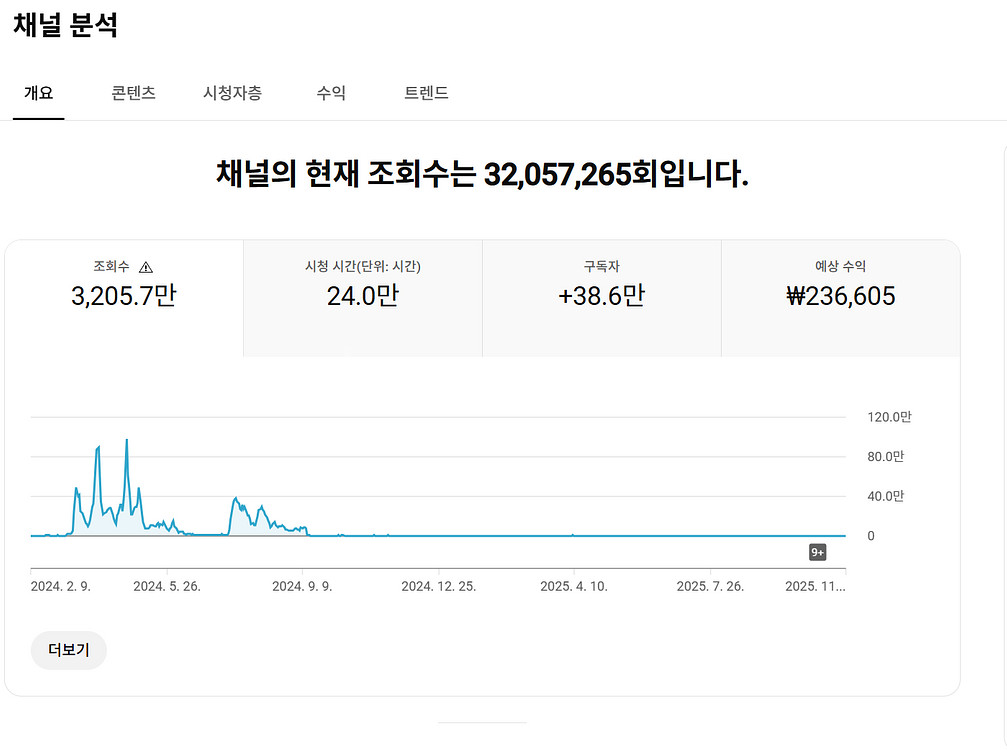Select the 개요 tab
1007x750 pixels.
pos(39,92)
